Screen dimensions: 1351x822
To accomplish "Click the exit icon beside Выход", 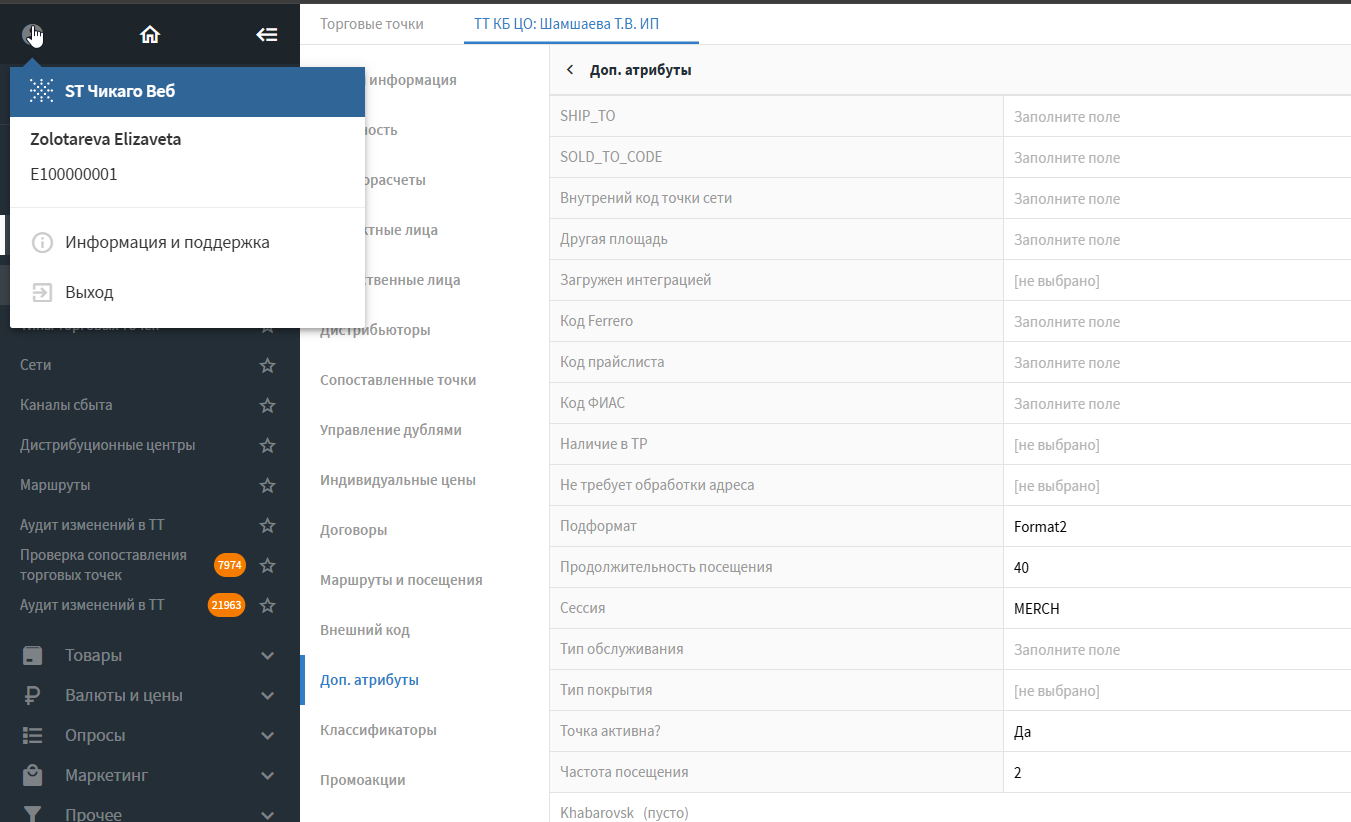I will point(42,293).
